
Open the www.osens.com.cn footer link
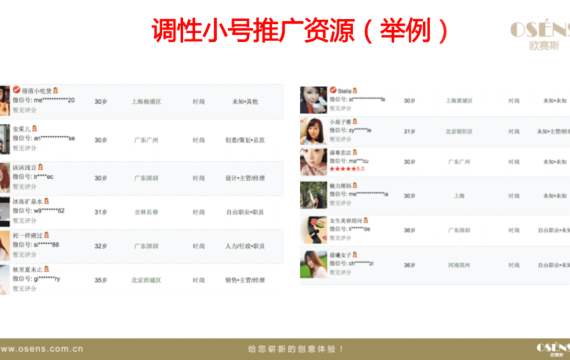point(42,349)
